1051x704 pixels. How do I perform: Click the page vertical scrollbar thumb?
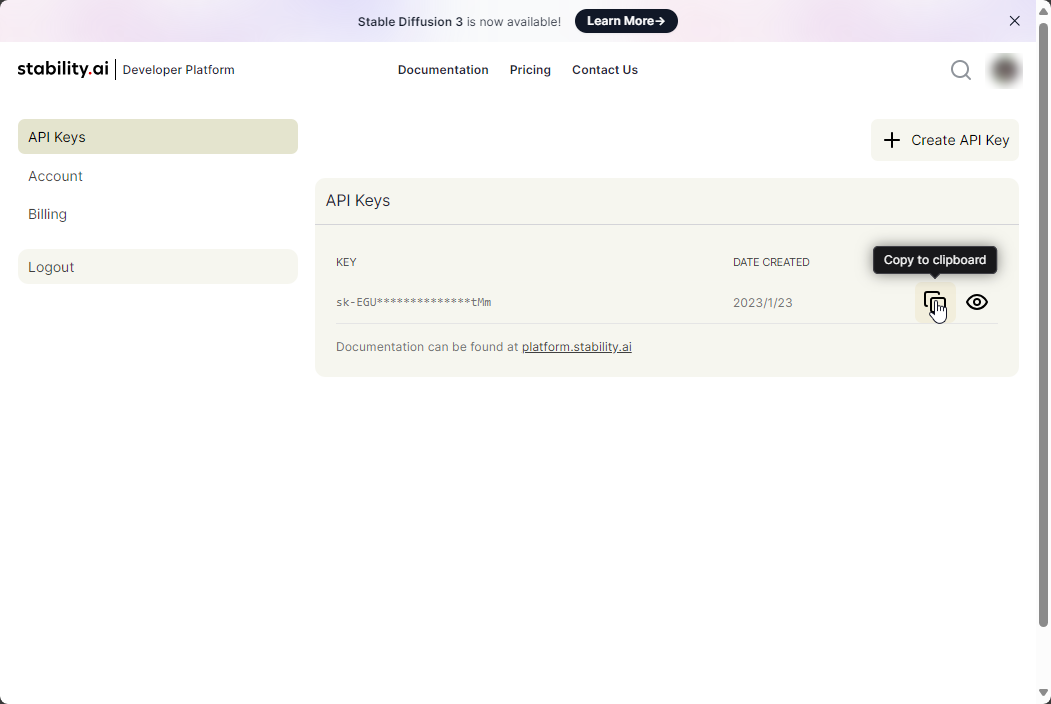point(1043,325)
